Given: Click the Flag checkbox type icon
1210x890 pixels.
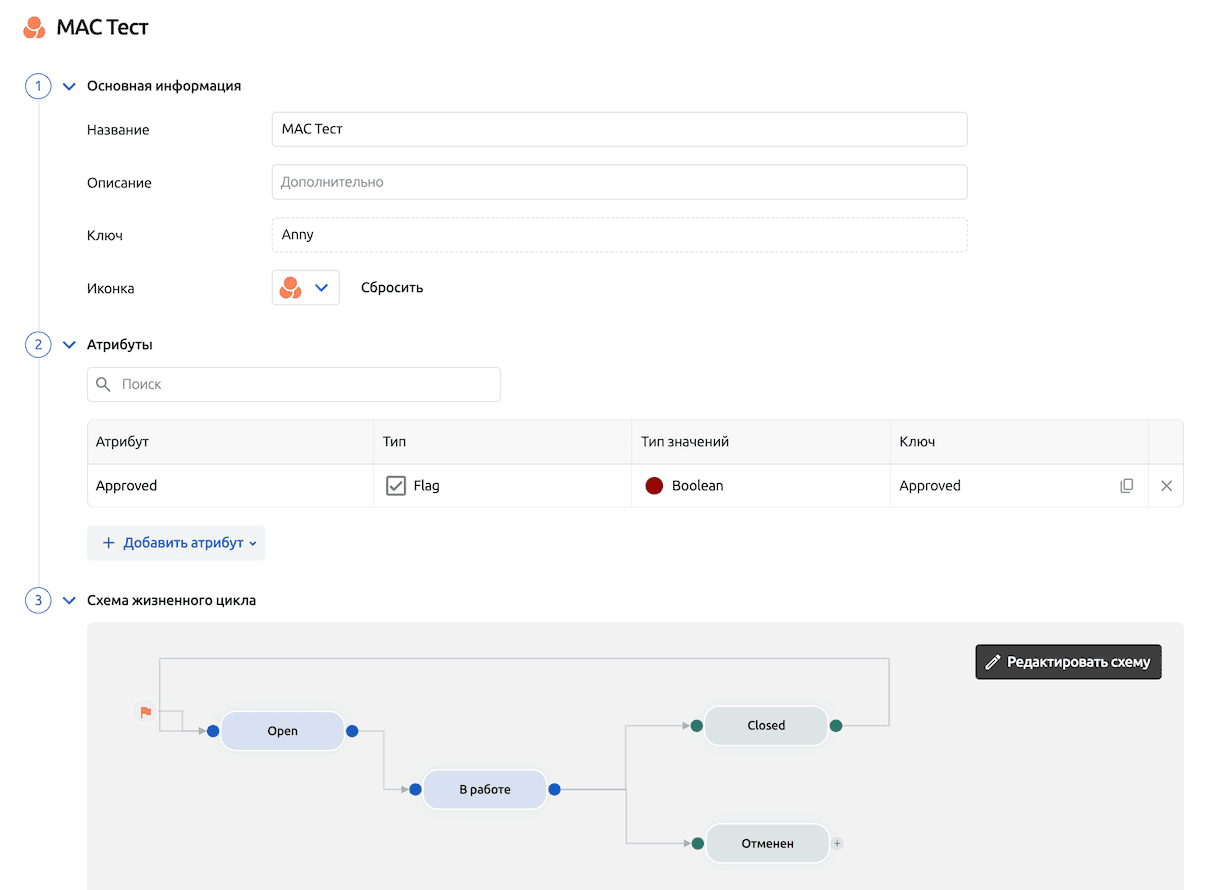Looking at the screenshot, I should coord(396,486).
